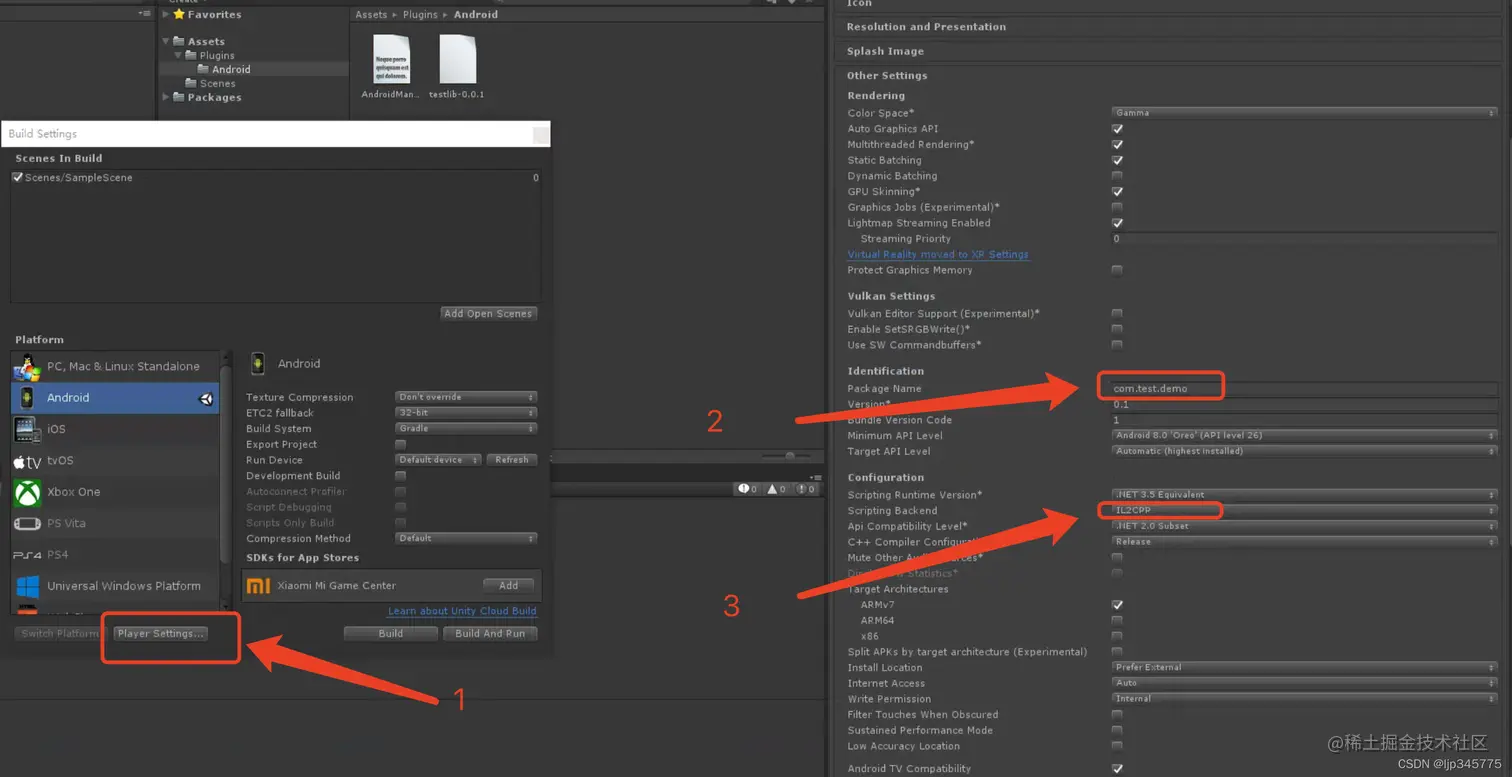Click Plugins in the breadcrumb path
Viewport: 1512px width, 777px height.
tap(421, 15)
